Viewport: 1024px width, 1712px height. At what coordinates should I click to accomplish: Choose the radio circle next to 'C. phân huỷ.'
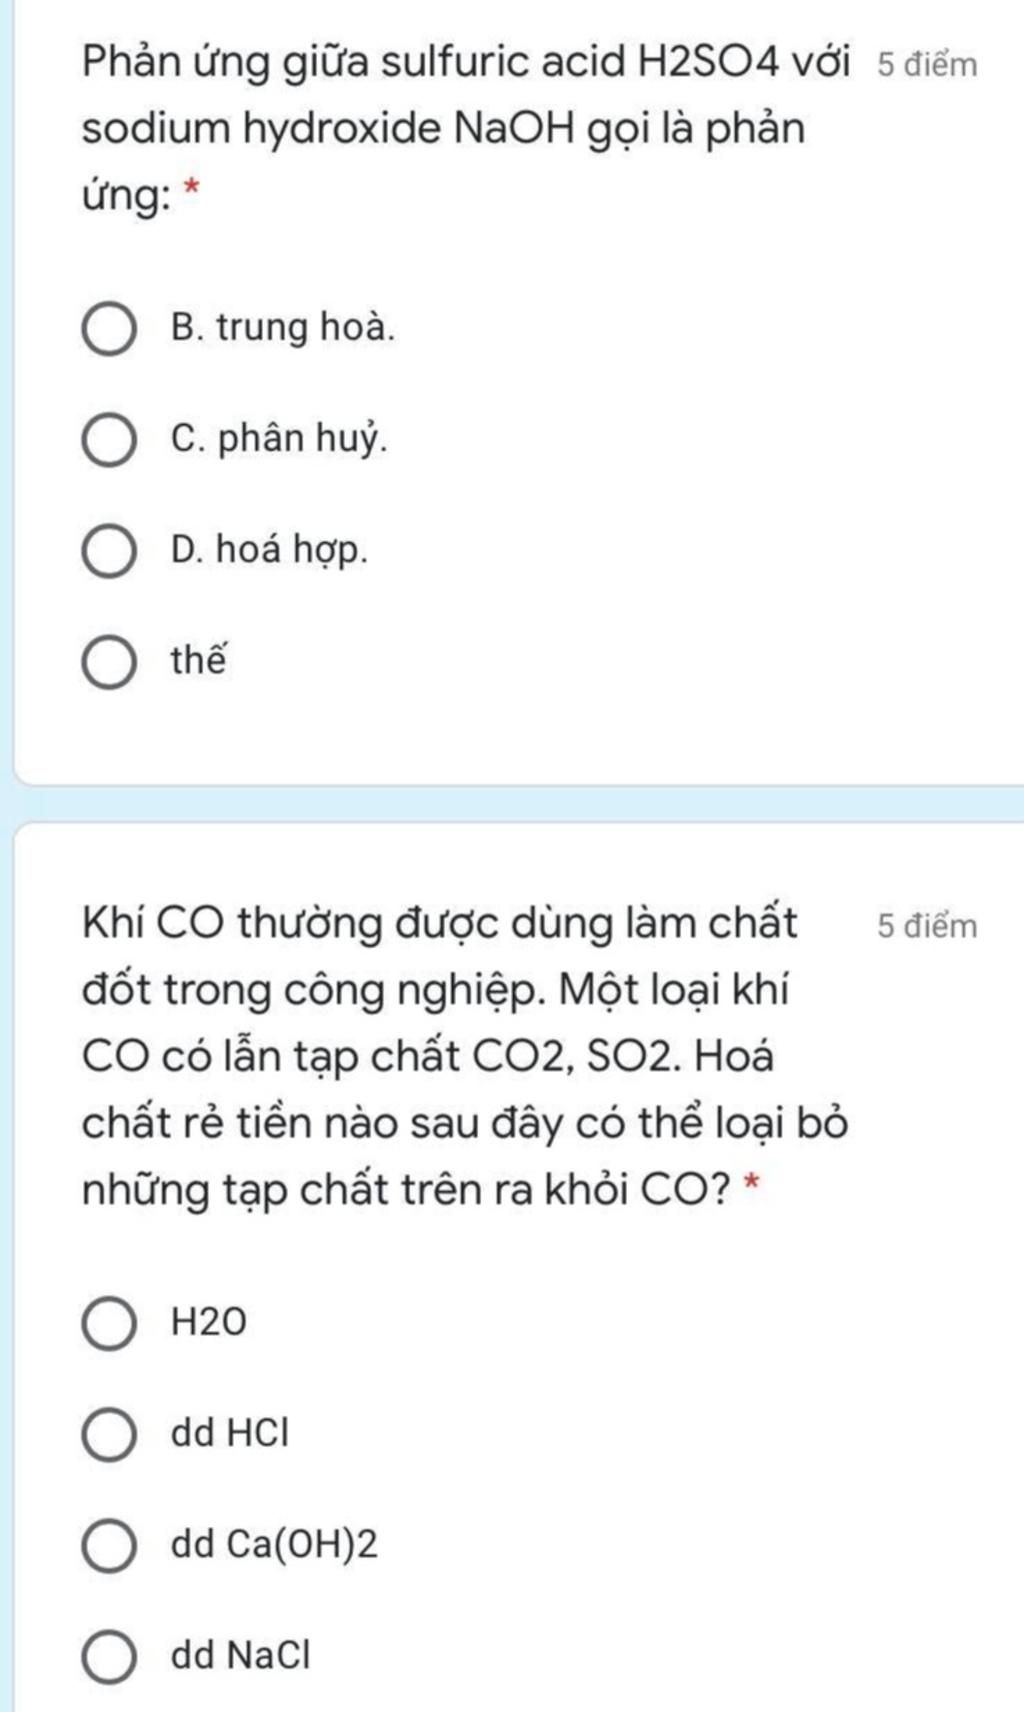pyautogui.click(x=109, y=440)
